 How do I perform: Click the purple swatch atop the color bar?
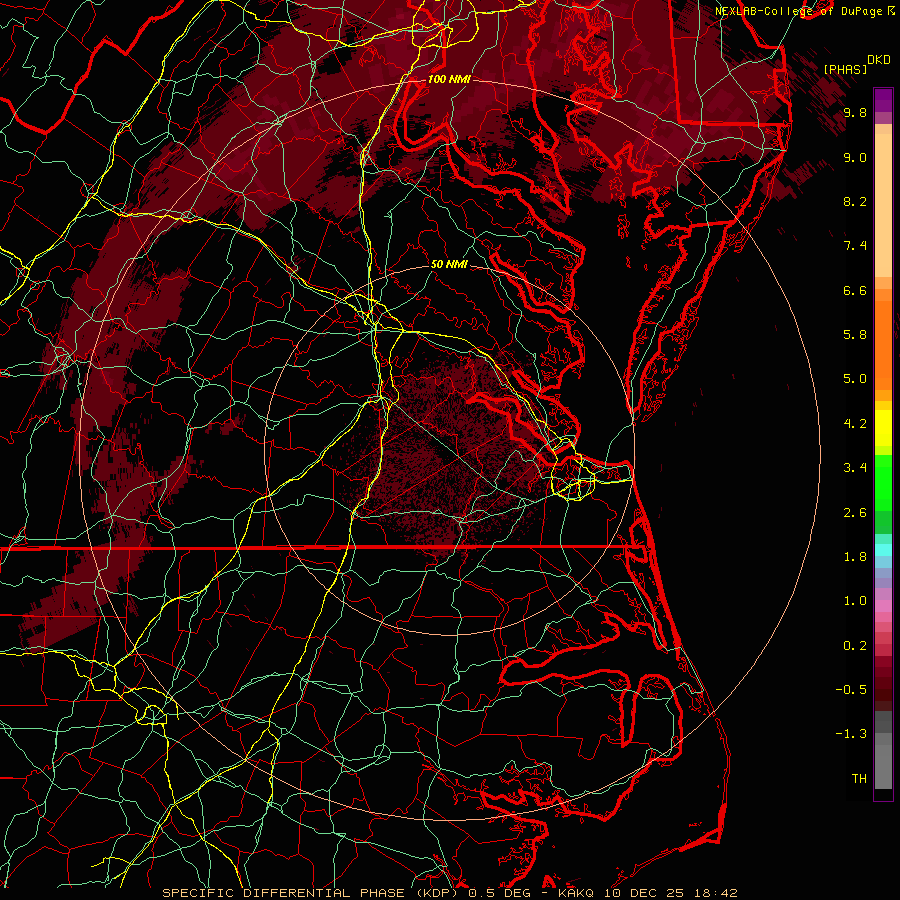coord(883,100)
